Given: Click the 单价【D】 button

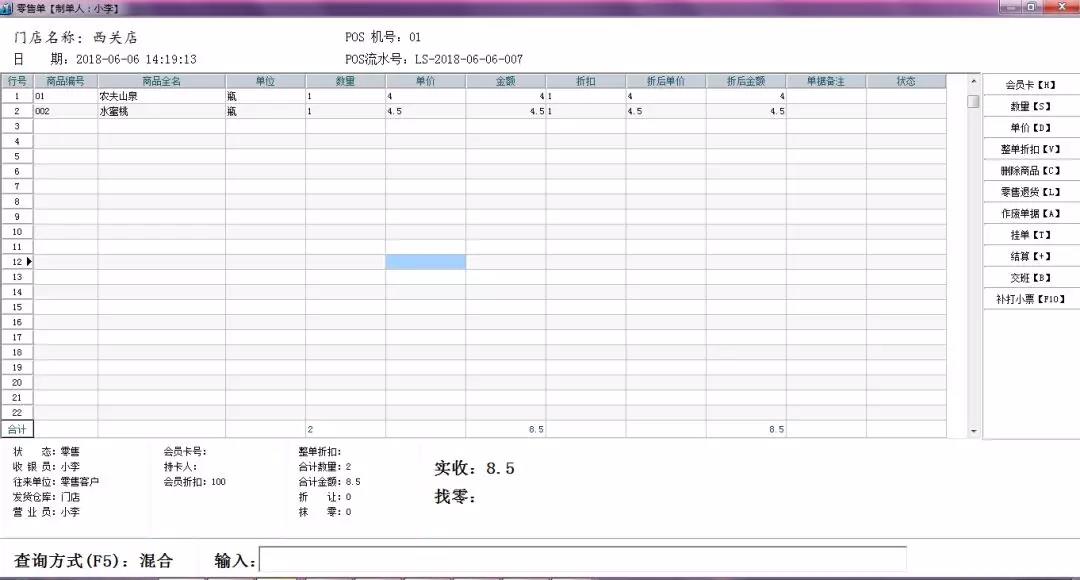Looking at the screenshot, I should pos(1030,128).
